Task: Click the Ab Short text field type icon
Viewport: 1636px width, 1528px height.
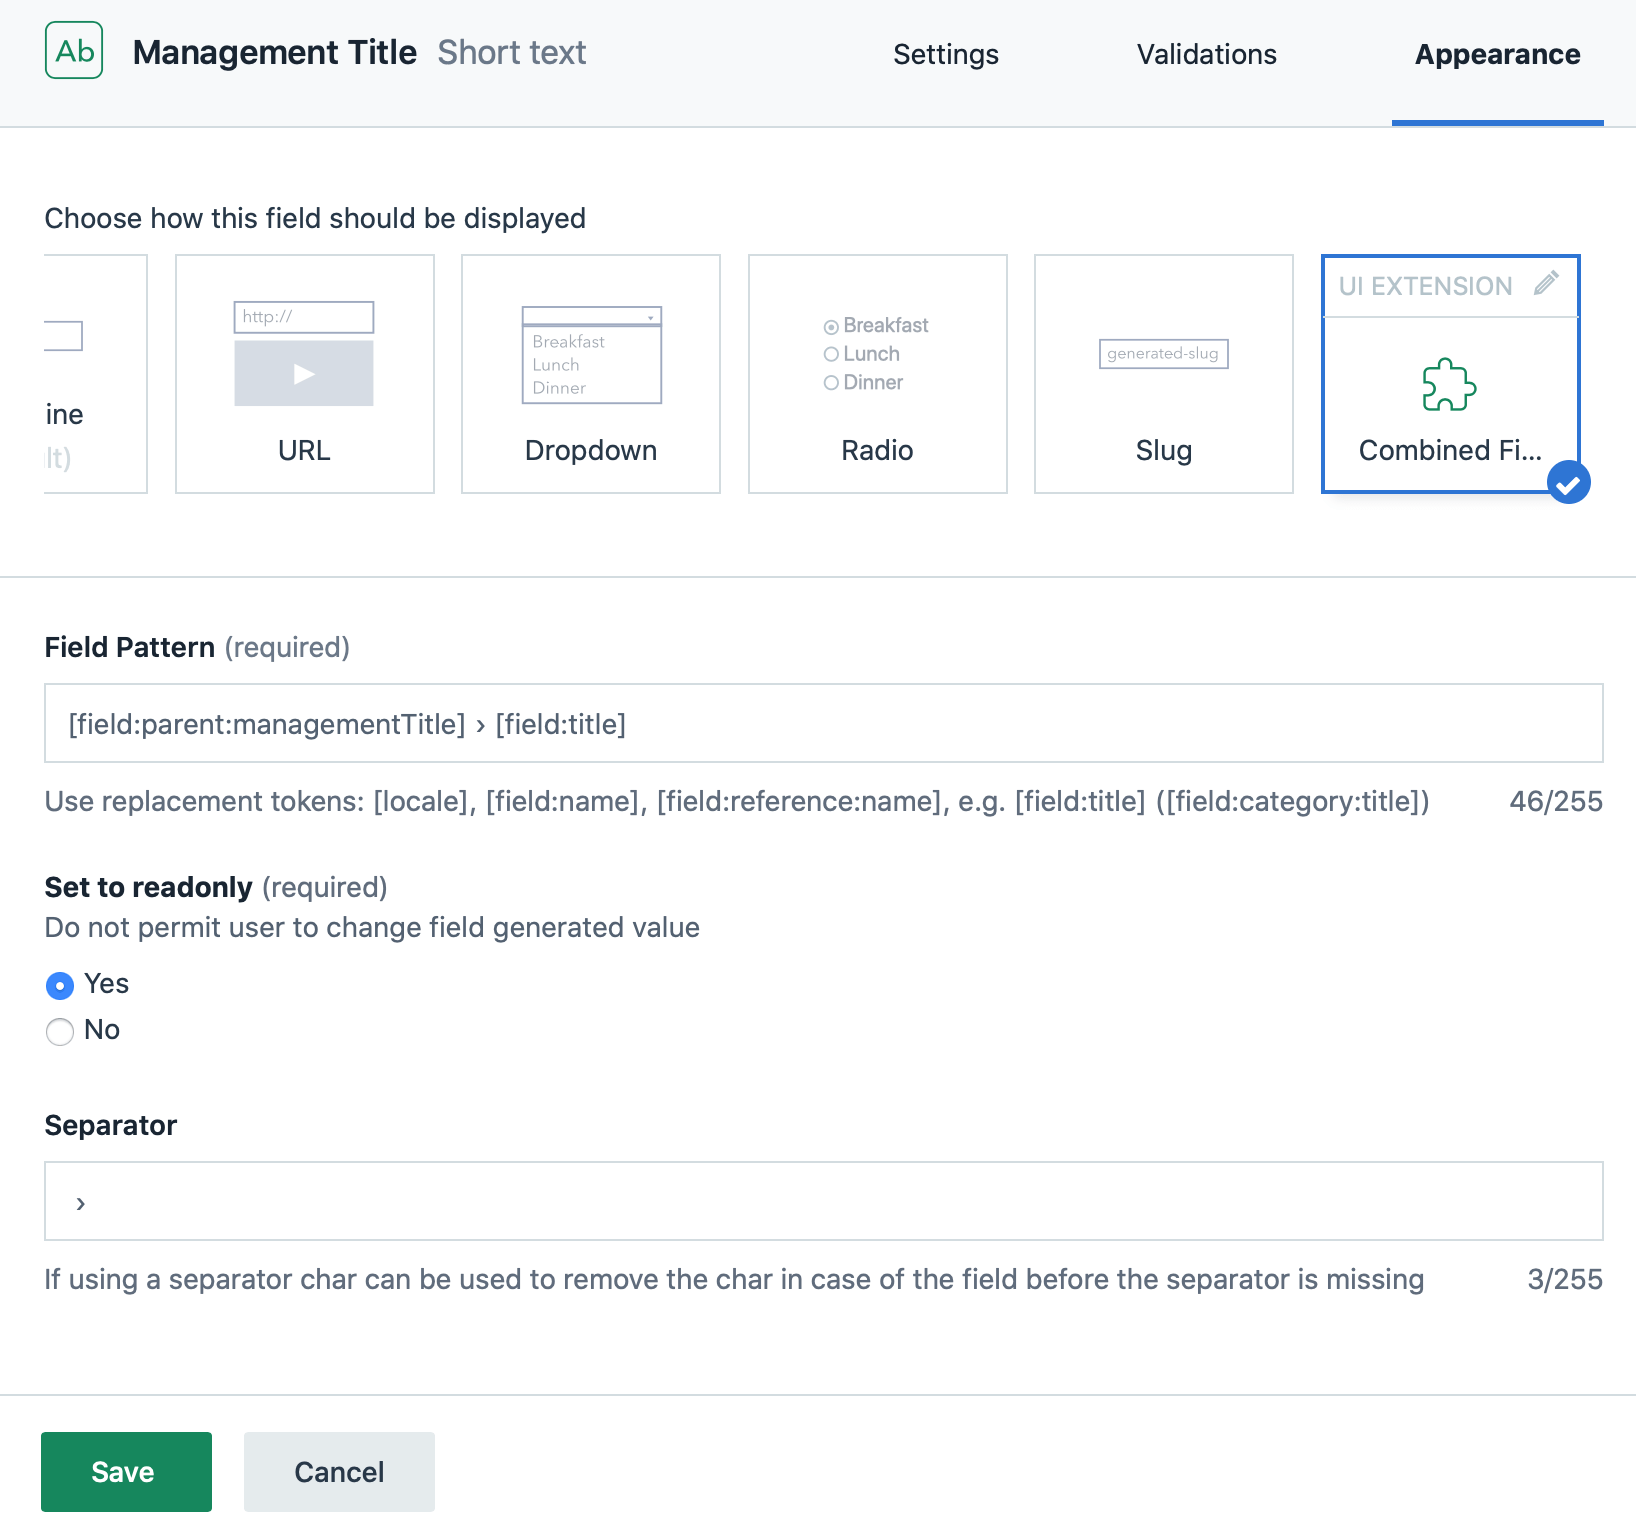Action: tap(73, 51)
